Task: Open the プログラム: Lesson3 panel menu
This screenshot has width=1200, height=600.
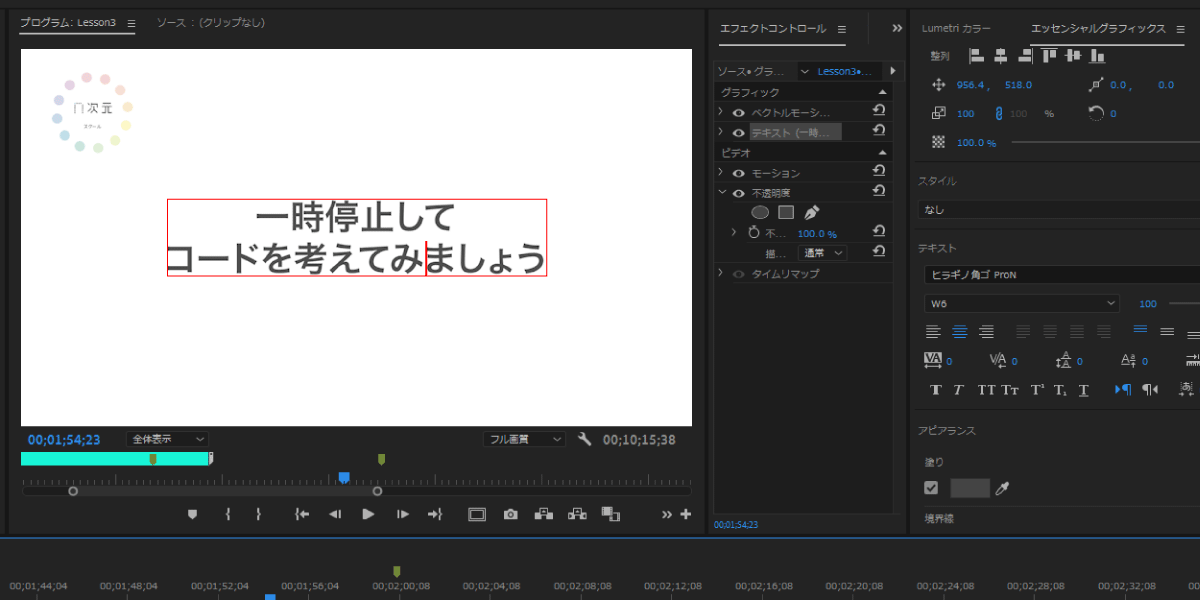Action: pos(132,22)
